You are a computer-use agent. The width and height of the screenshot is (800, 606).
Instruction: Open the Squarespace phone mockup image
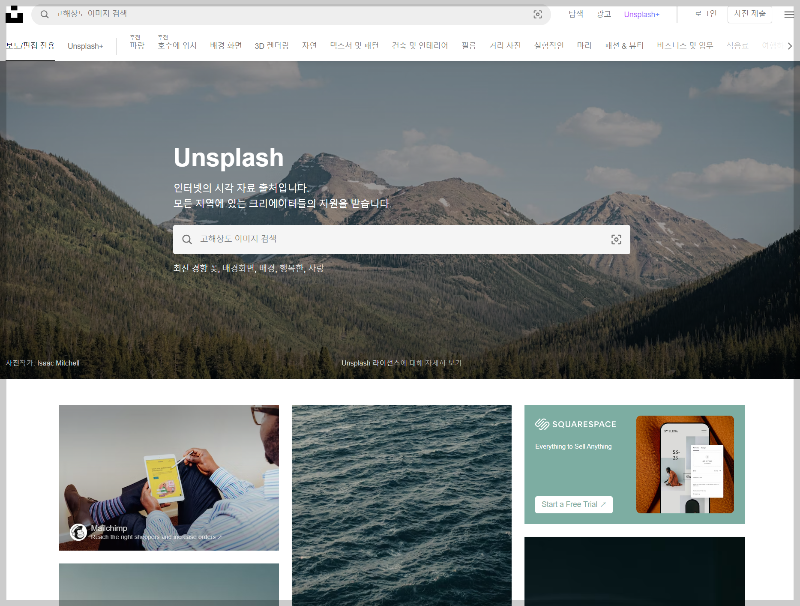[x=685, y=464]
